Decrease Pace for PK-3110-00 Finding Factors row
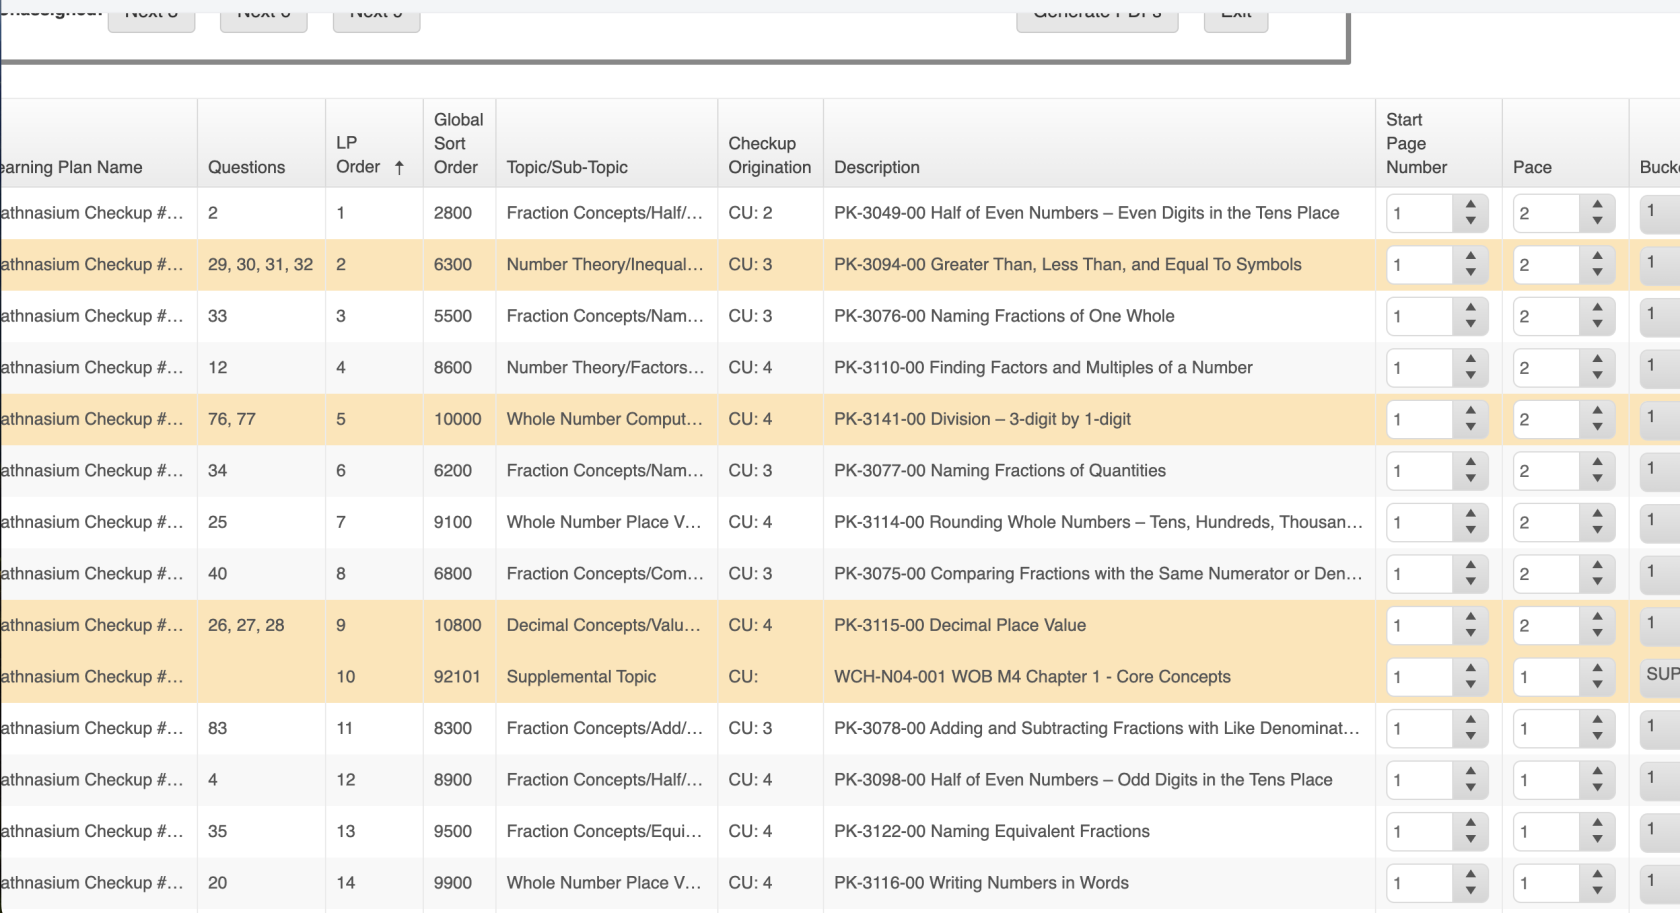The image size is (1680, 913). tap(1597, 376)
